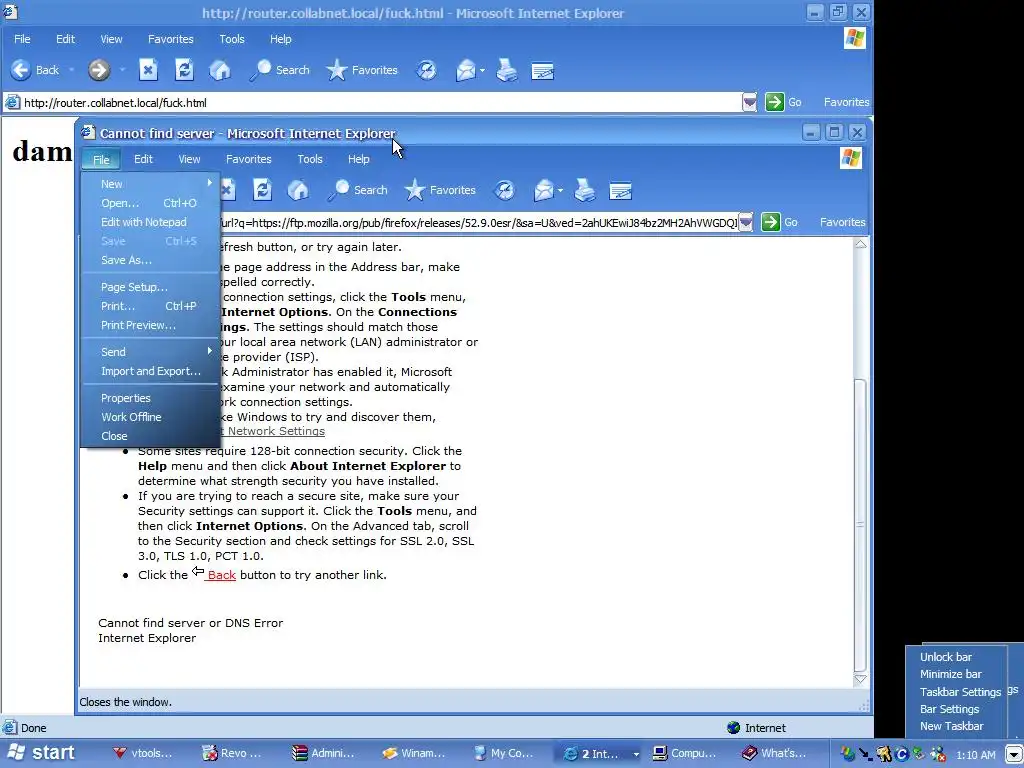Click Mail icon in Cannot find server toolbar
The image size is (1024, 768).
tap(543, 190)
